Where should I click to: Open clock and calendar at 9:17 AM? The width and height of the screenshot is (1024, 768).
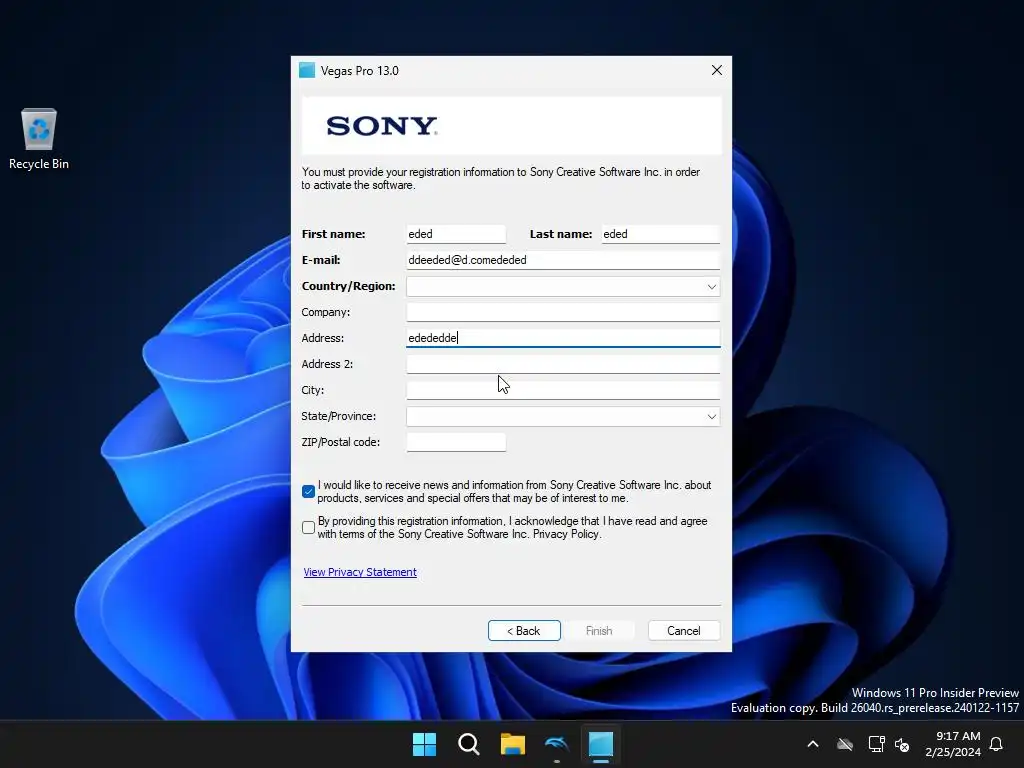[953, 744]
